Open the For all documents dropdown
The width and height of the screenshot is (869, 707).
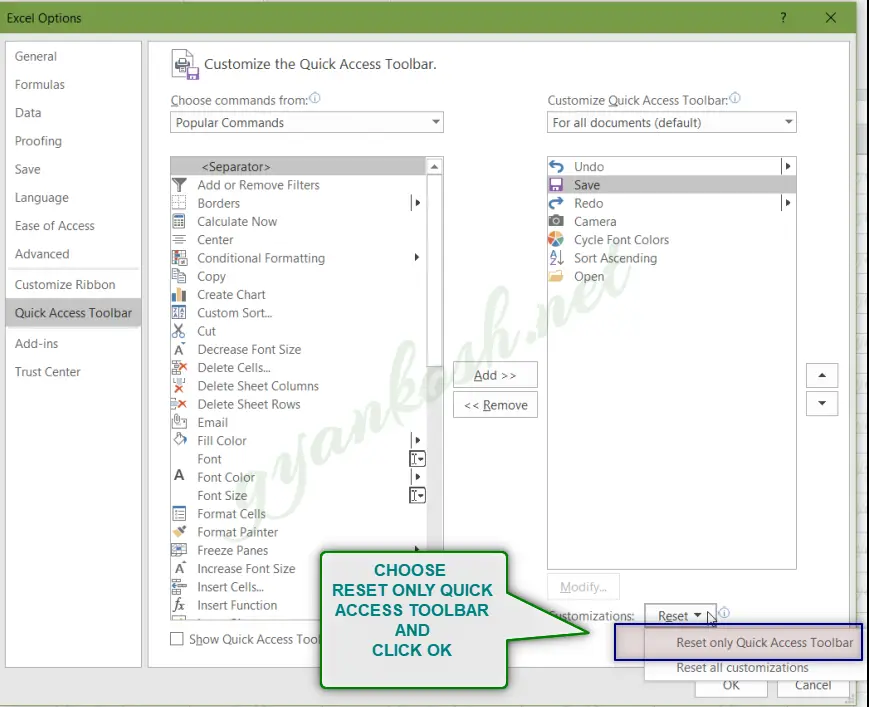pos(672,122)
